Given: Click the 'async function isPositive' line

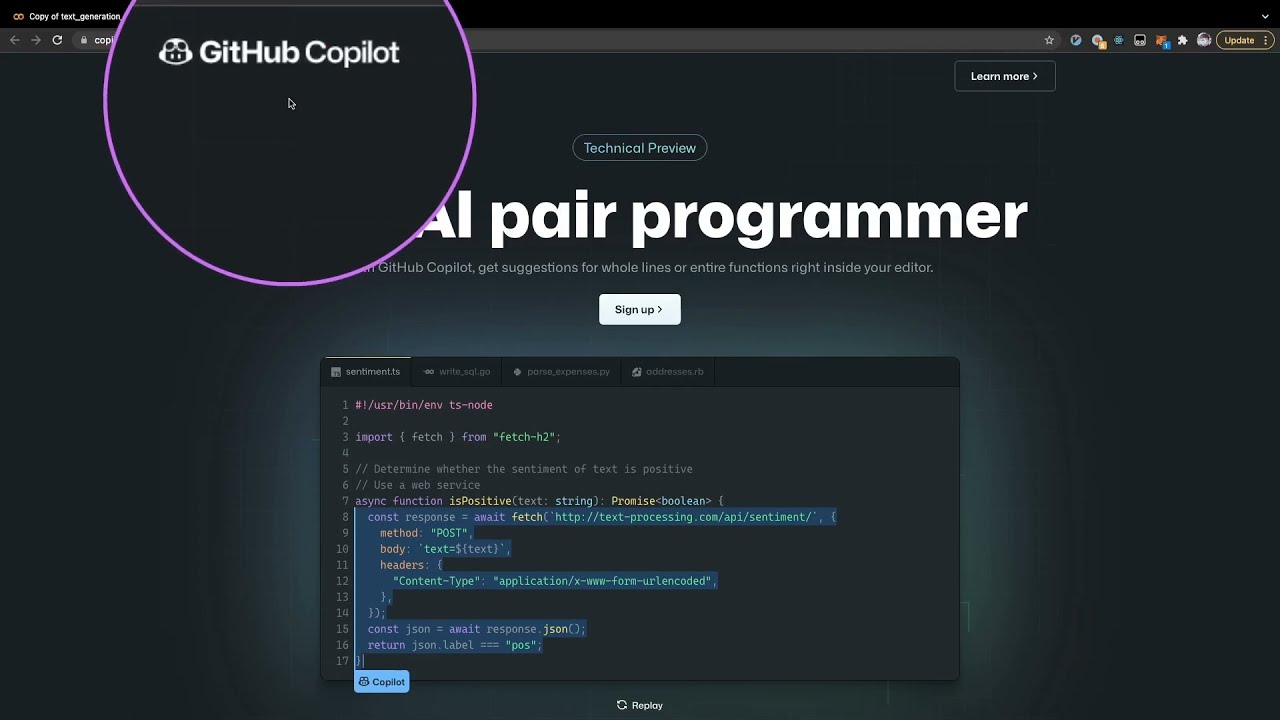Looking at the screenshot, I should [x=539, y=501].
